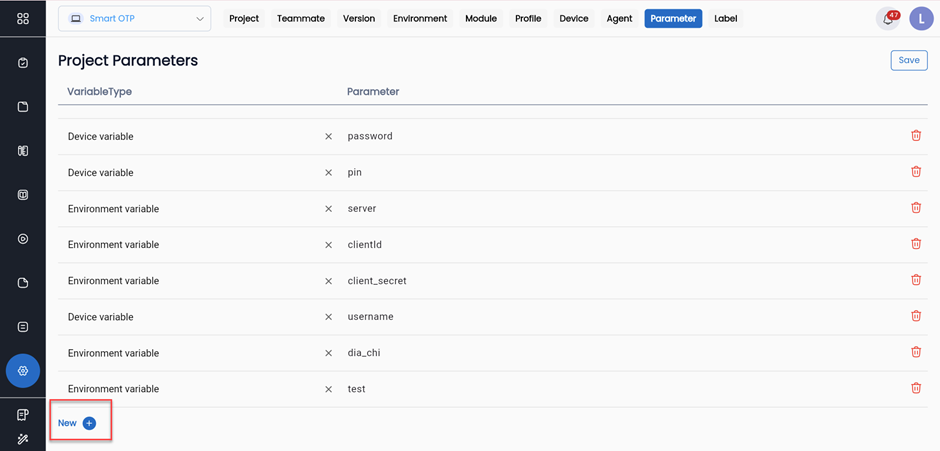This screenshot has width=940, height=451.
Task: Click the Save button
Action: (x=908, y=60)
